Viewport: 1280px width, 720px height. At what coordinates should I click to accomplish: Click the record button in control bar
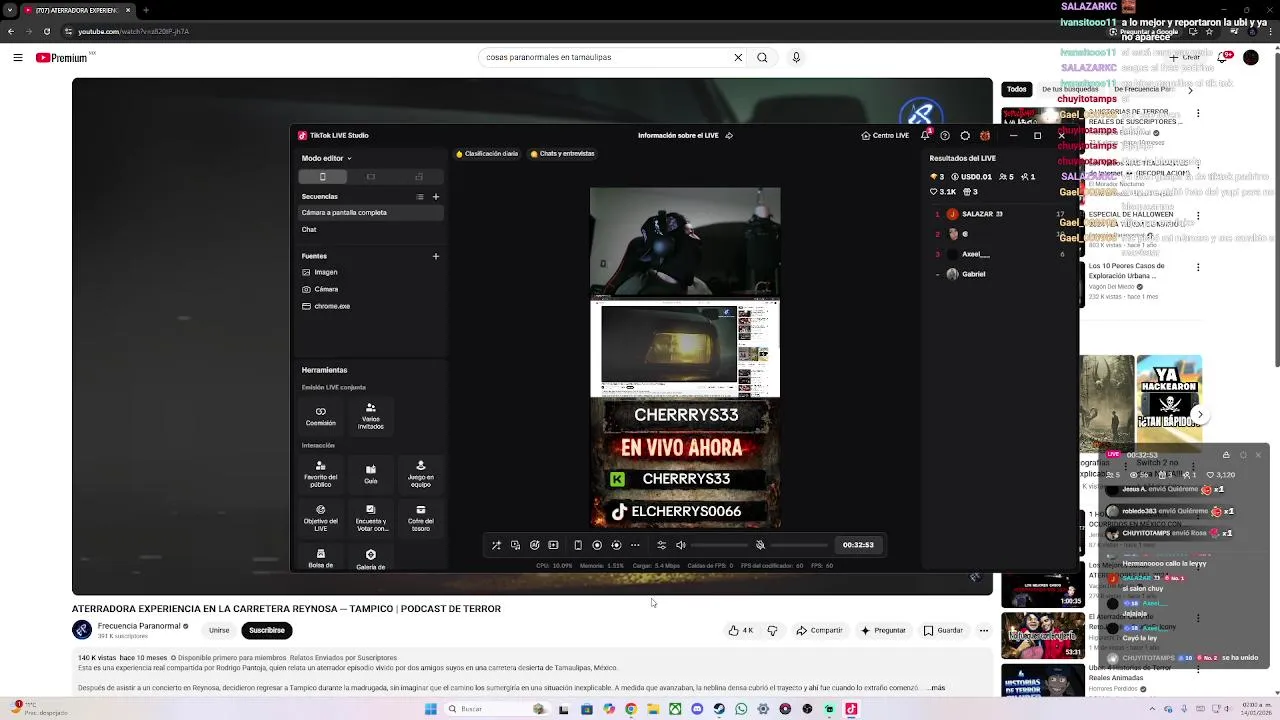[x=597, y=545]
